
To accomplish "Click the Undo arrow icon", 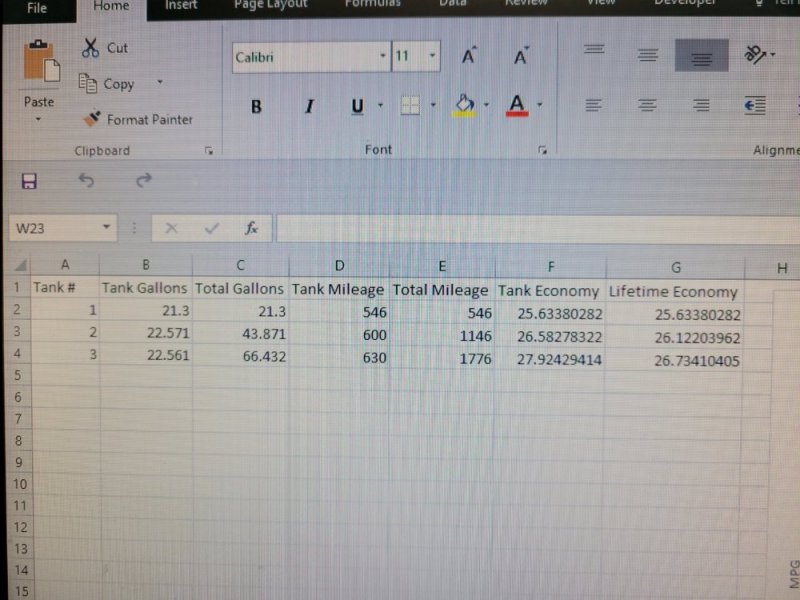I will pos(86,181).
